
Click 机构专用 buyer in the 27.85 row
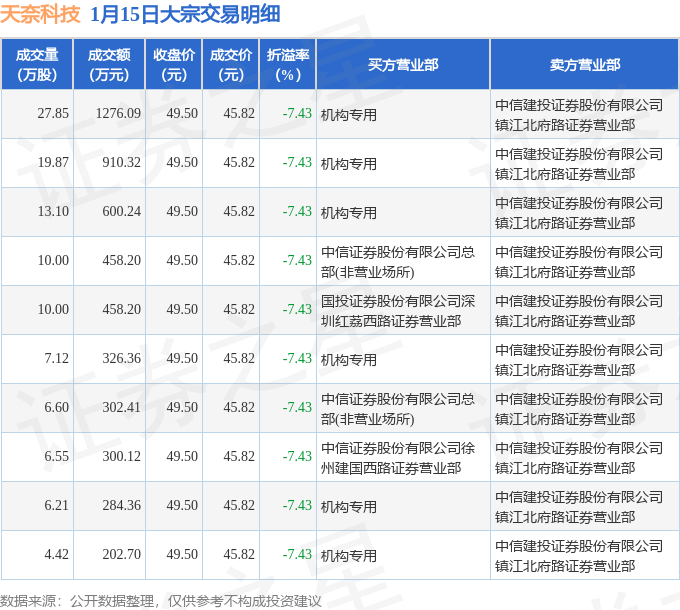(x=349, y=115)
